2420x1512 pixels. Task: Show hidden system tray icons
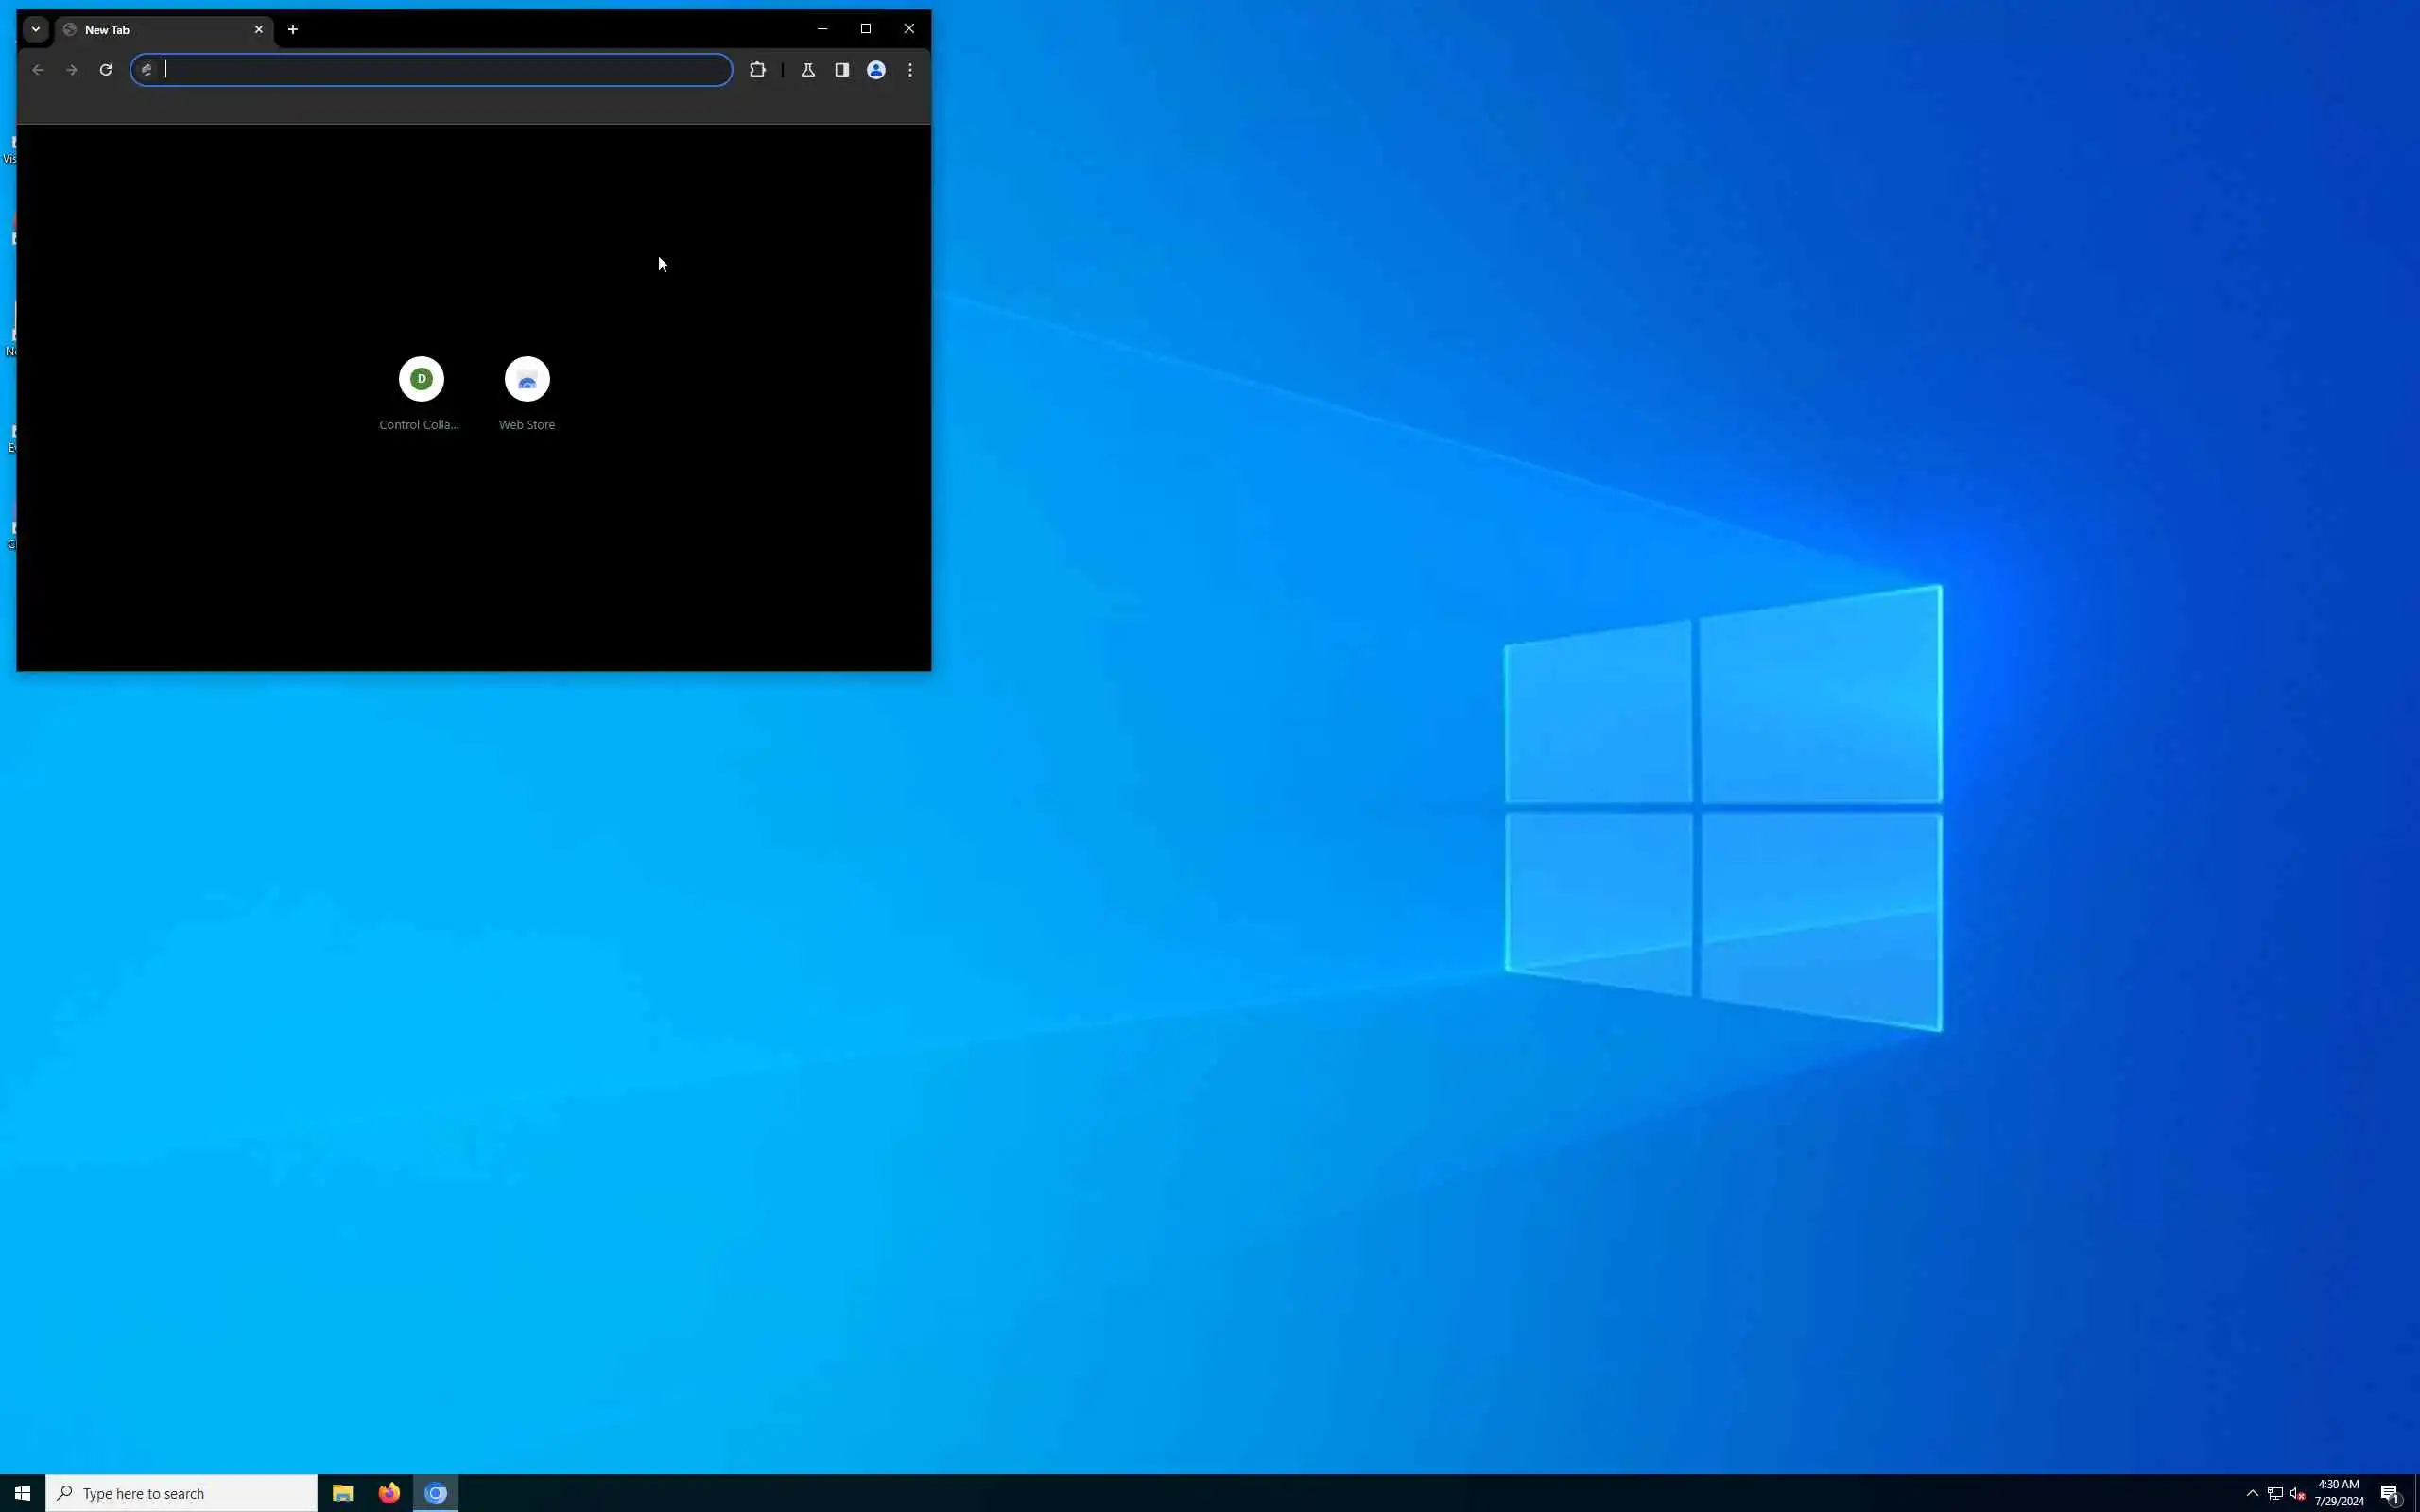pyautogui.click(x=2252, y=1493)
